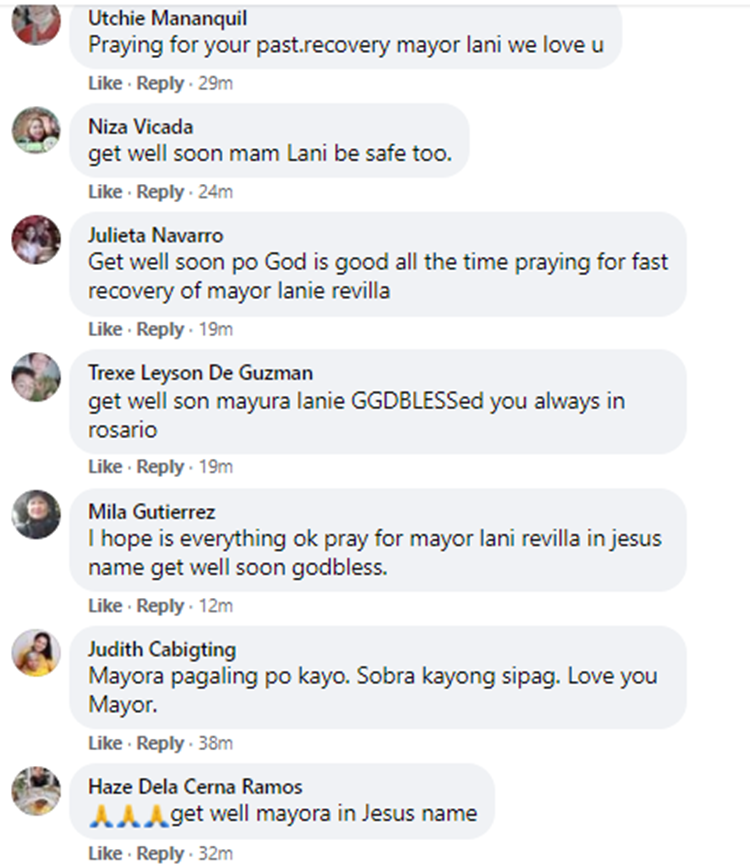The width and height of the screenshot is (750, 867).
Task: Reply to Trexe Leyson De Guzman's comment
Action: tap(160, 467)
